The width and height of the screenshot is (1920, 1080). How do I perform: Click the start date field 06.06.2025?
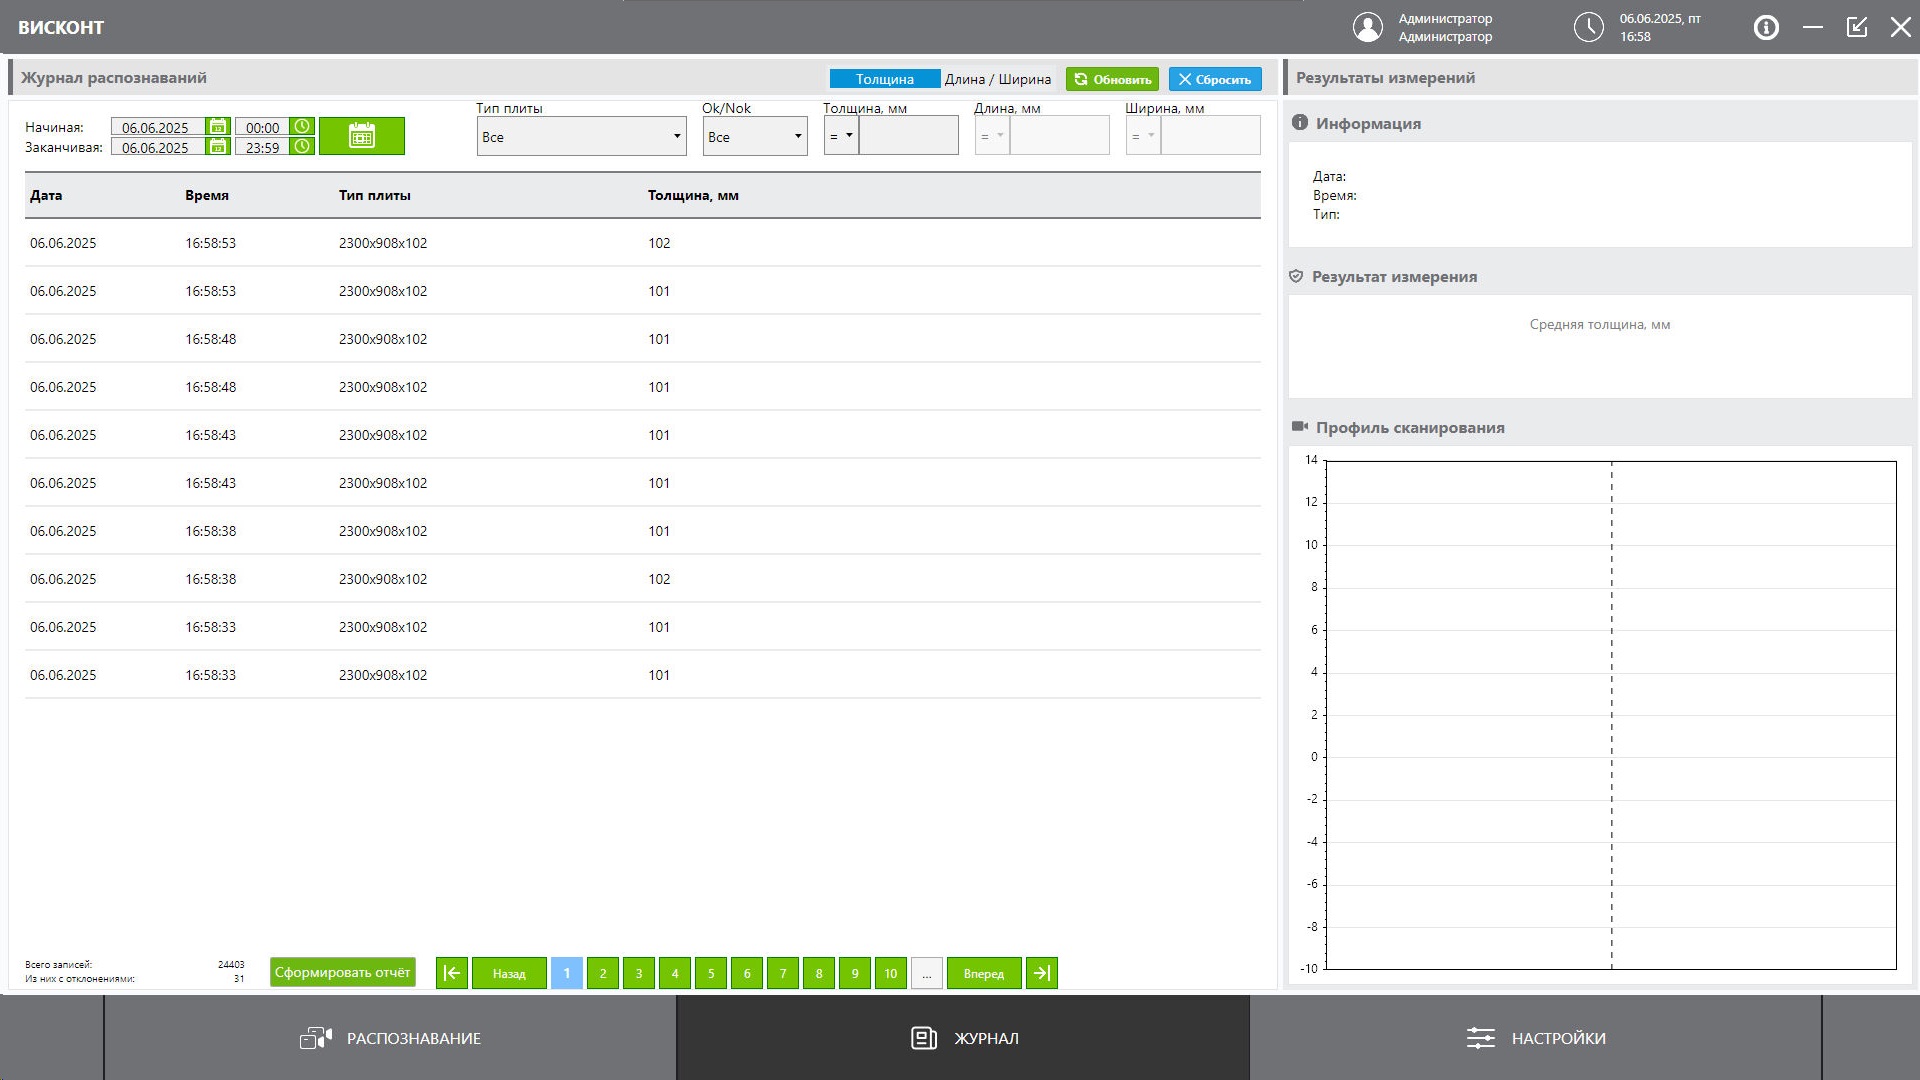[x=157, y=127]
